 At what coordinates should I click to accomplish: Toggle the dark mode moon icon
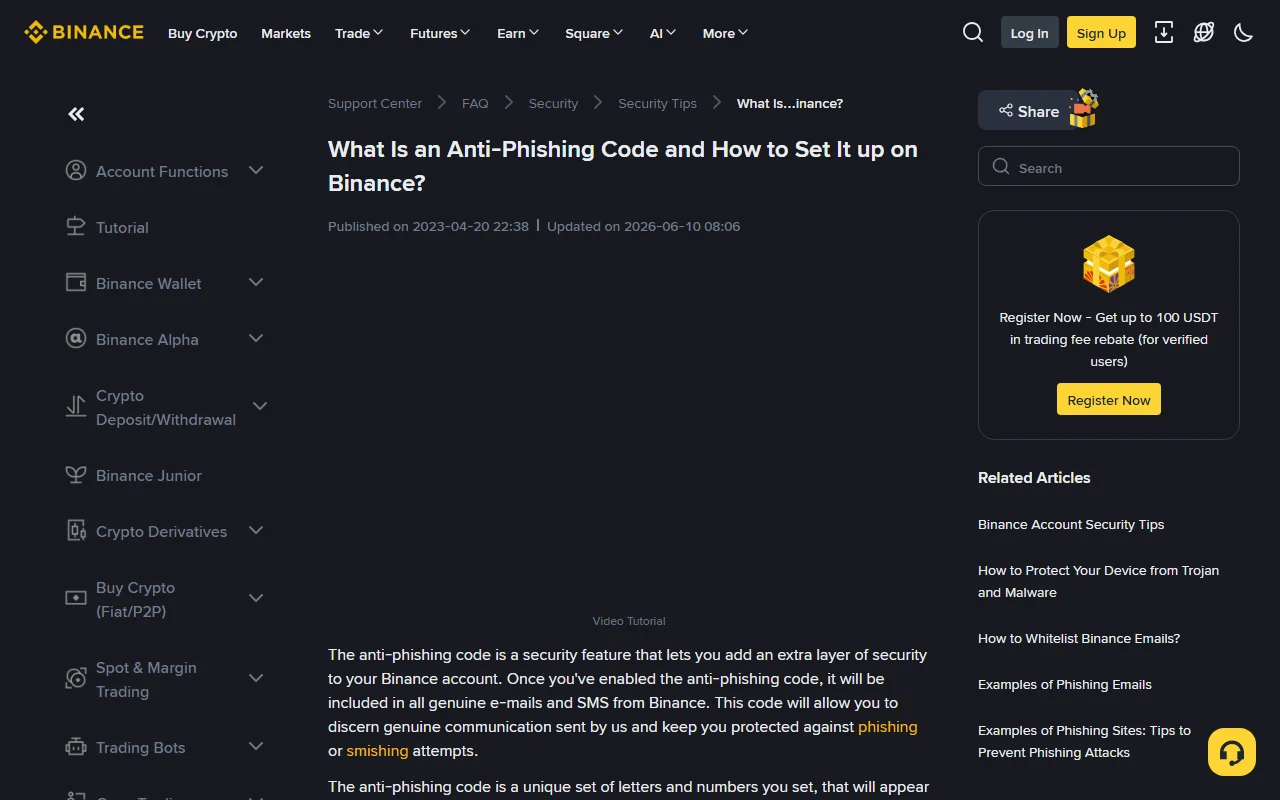point(1244,33)
